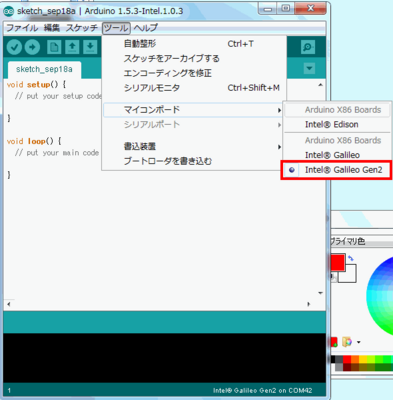Image resolution: width=393 pixels, height=400 pixels.
Task: Minimize the Arduino window
Action: [x=267, y=9]
